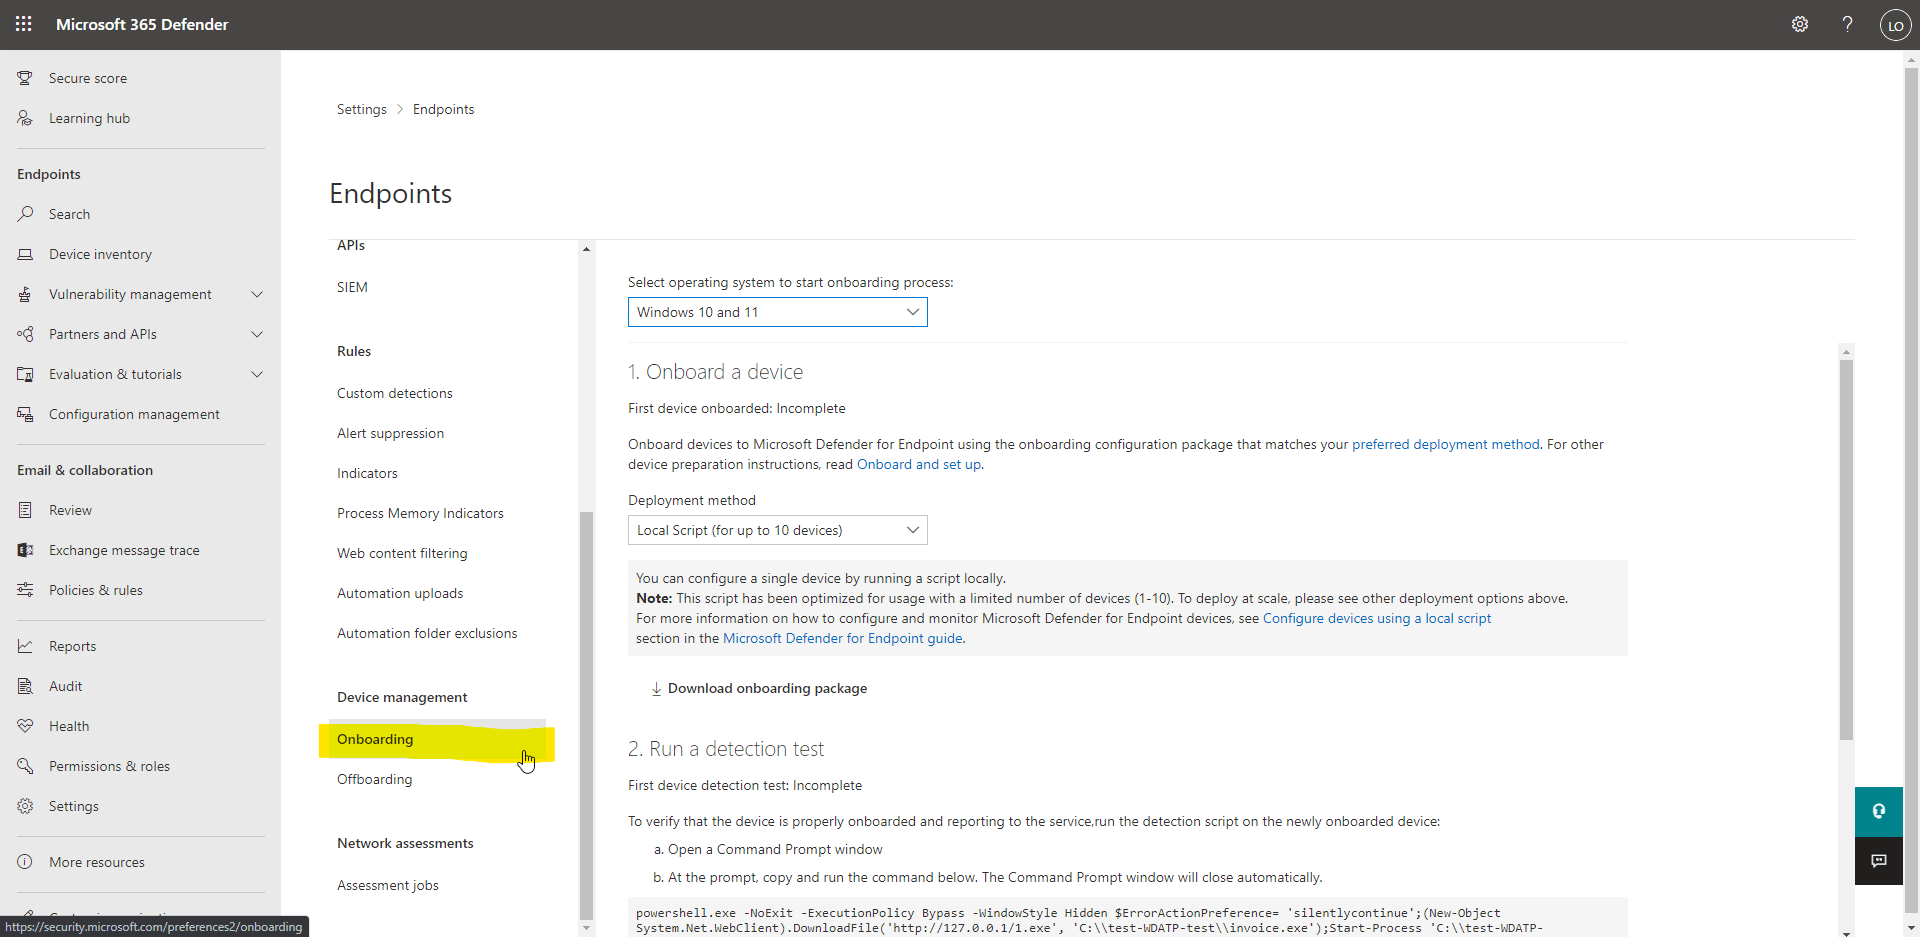Click the settings list vertical scrollbar
Screen dimensions: 1920x937
586,700
